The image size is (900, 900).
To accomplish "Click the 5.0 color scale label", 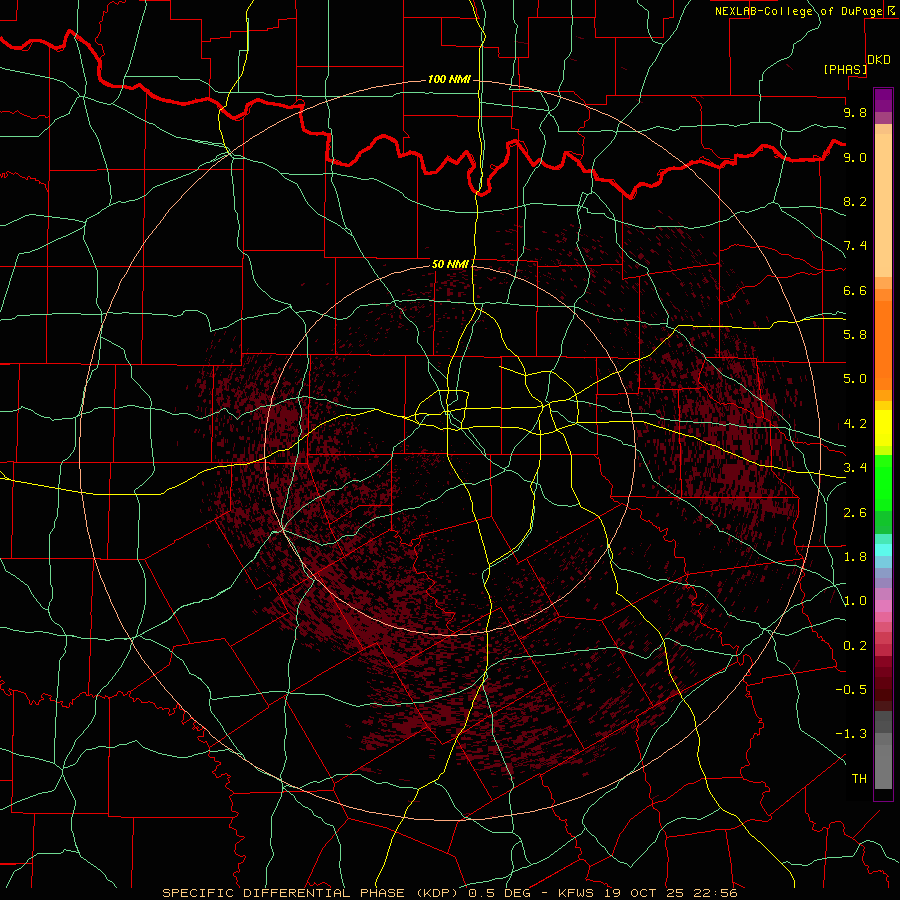I will (x=855, y=379).
